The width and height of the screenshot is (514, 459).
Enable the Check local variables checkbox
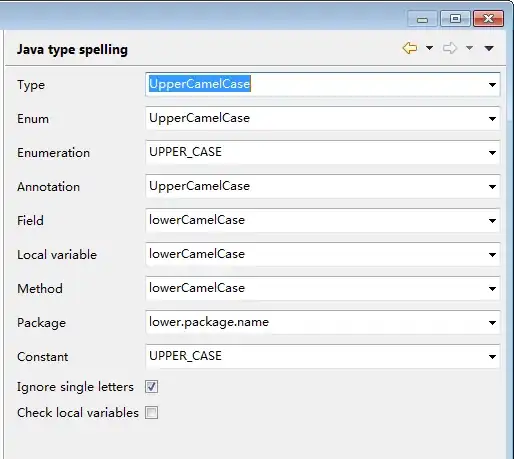click(x=151, y=413)
